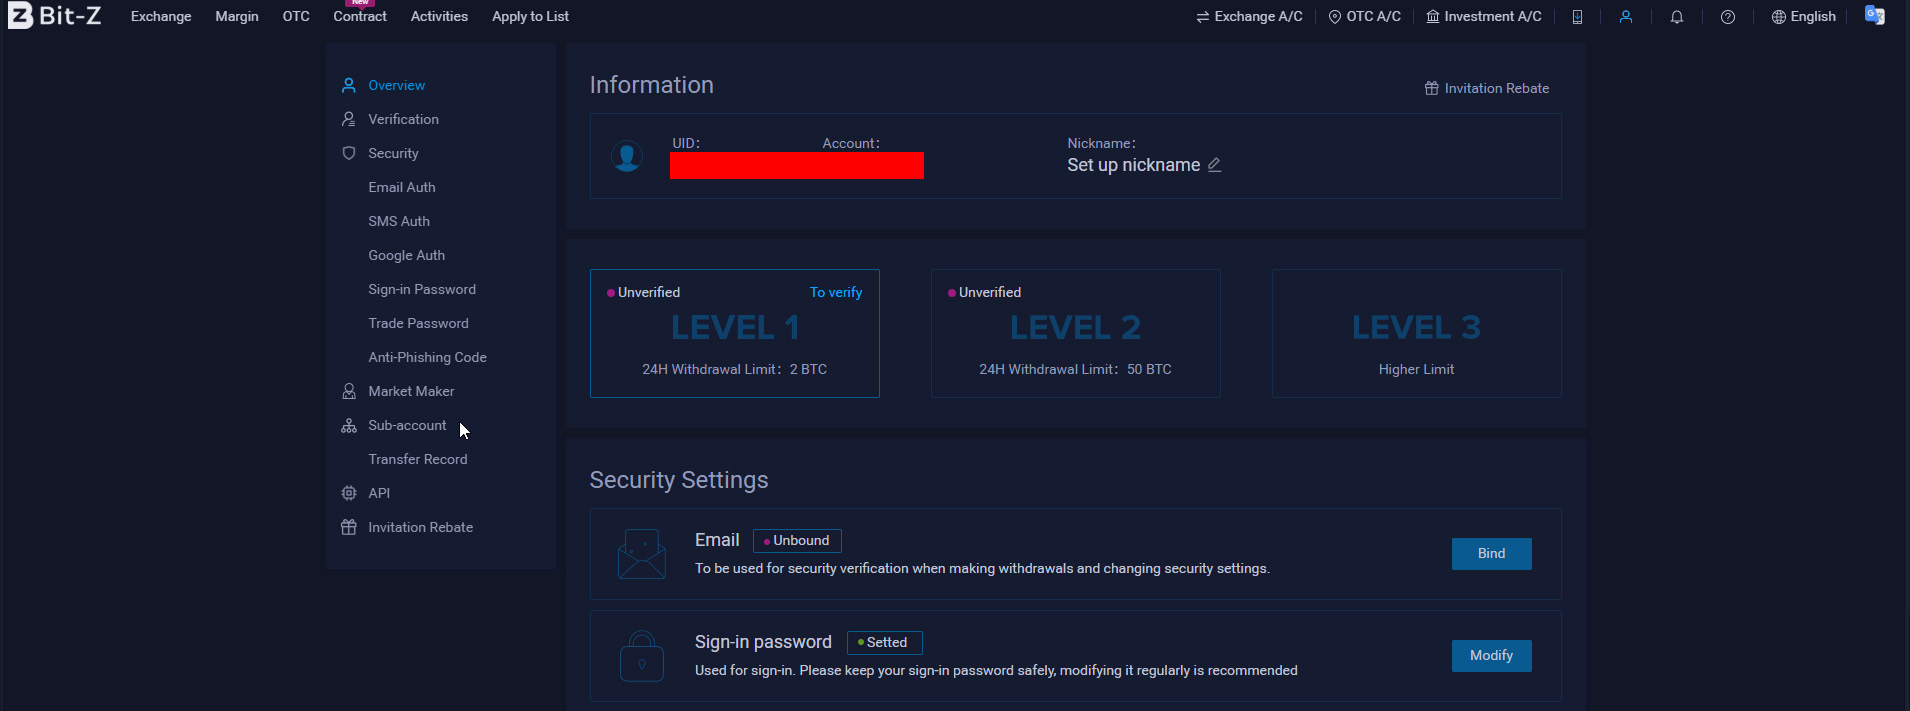
Task: Click the Exchange A/C swap arrows icon
Action: tap(1203, 17)
